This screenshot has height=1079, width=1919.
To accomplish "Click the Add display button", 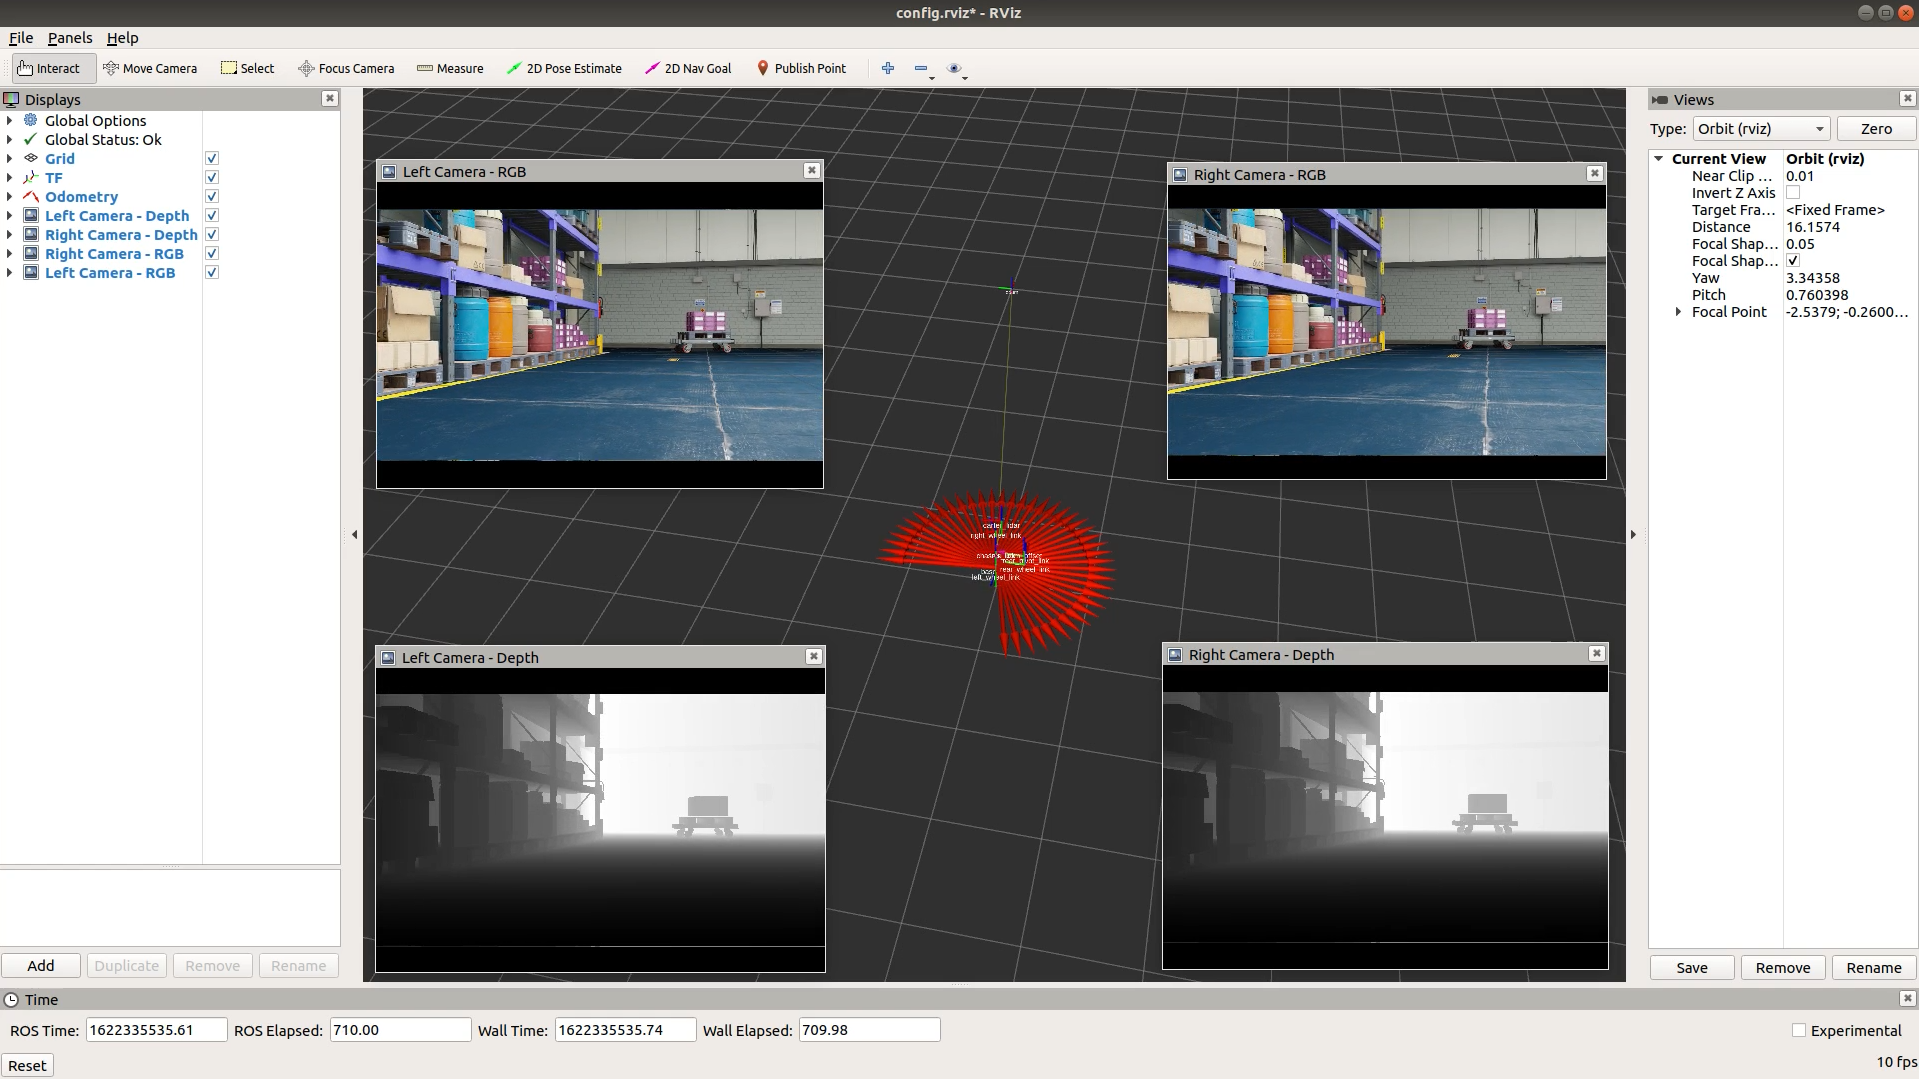I will pyautogui.click(x=41, y=965).
